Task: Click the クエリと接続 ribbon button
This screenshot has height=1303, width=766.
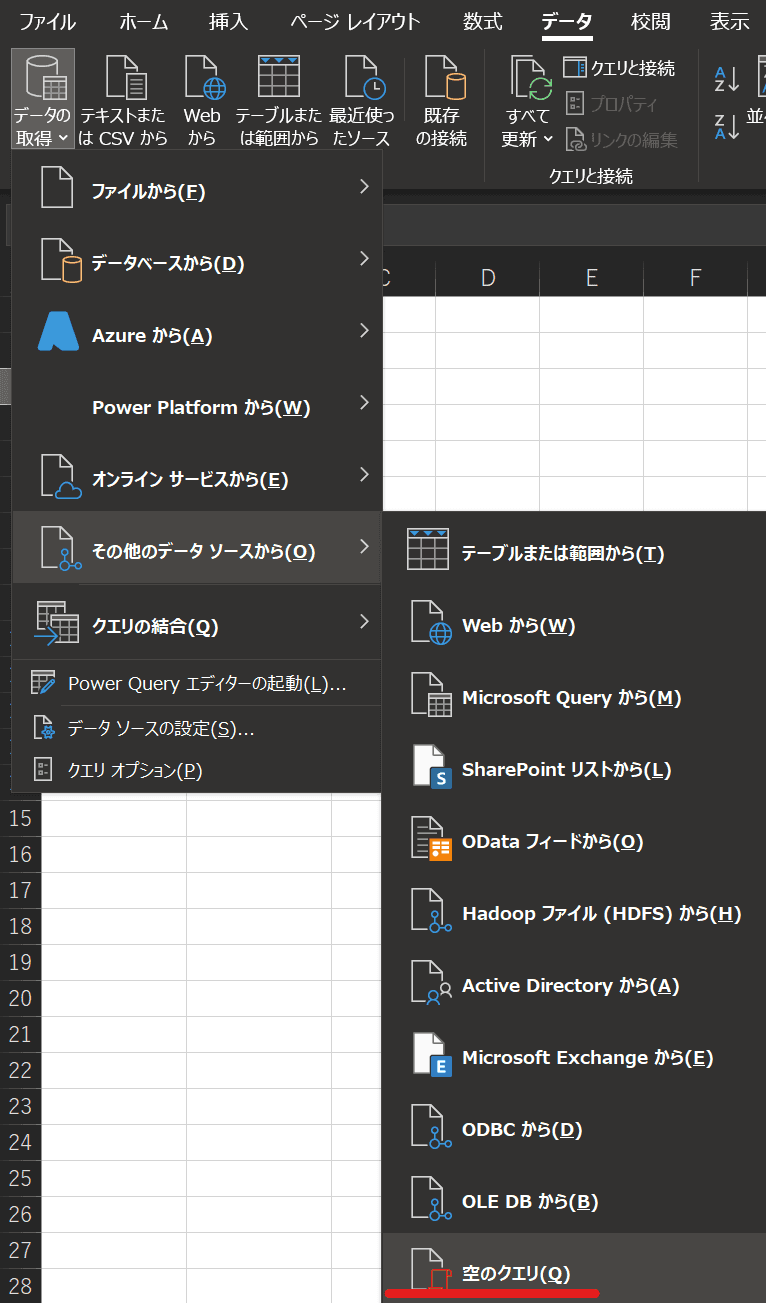Action: tap(620, 68)
